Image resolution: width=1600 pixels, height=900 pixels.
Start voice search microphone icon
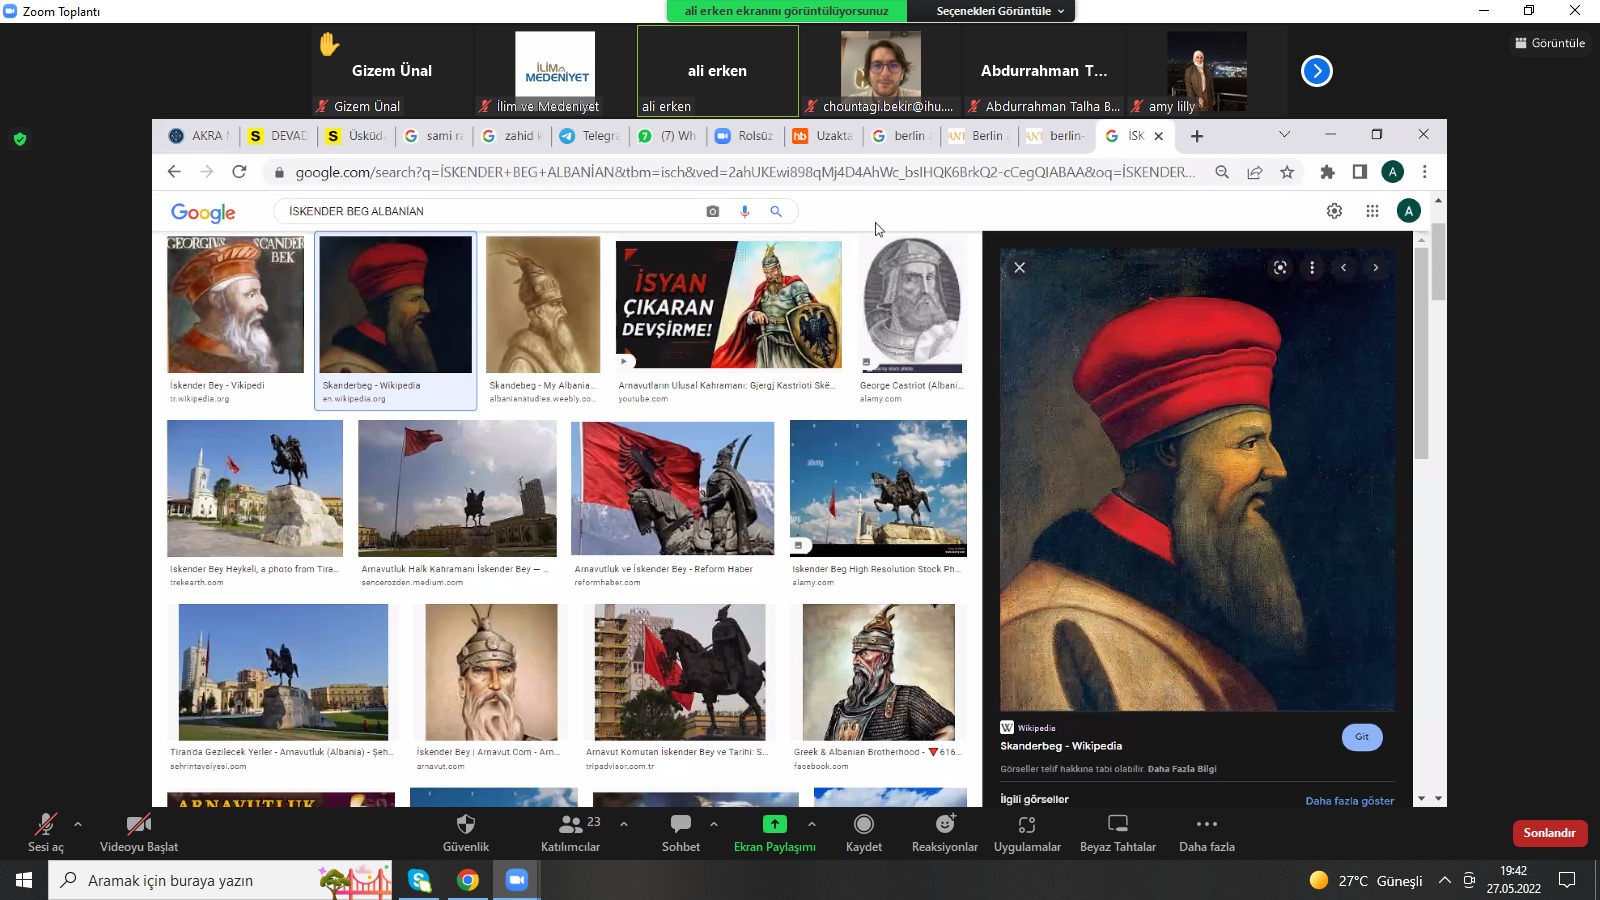(x=744, y=211)
